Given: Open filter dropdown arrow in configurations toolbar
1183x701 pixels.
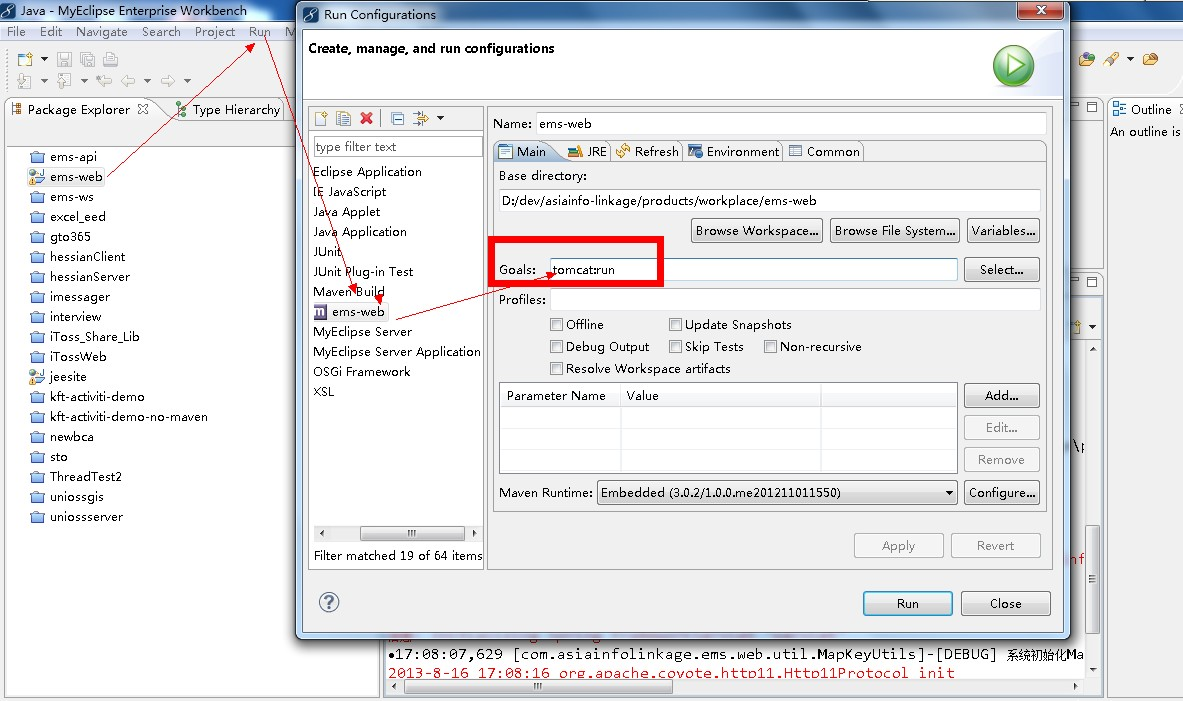Looking at the screenshot, I should pos(441,118).
